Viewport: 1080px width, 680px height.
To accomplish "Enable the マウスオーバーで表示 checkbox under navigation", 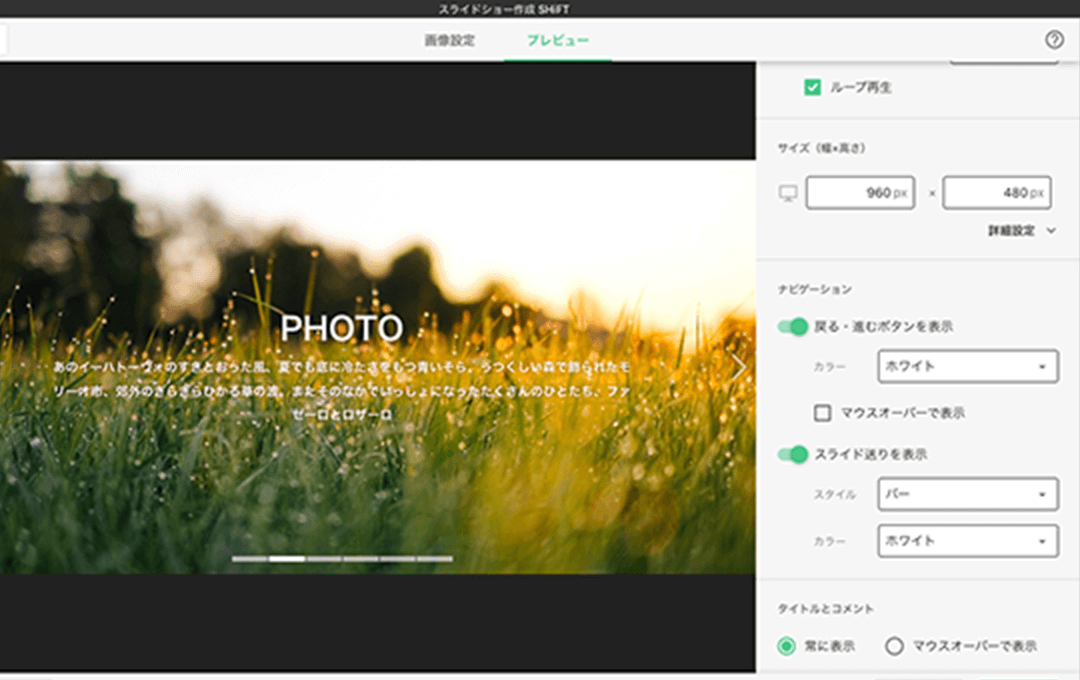I will [822, 413].
